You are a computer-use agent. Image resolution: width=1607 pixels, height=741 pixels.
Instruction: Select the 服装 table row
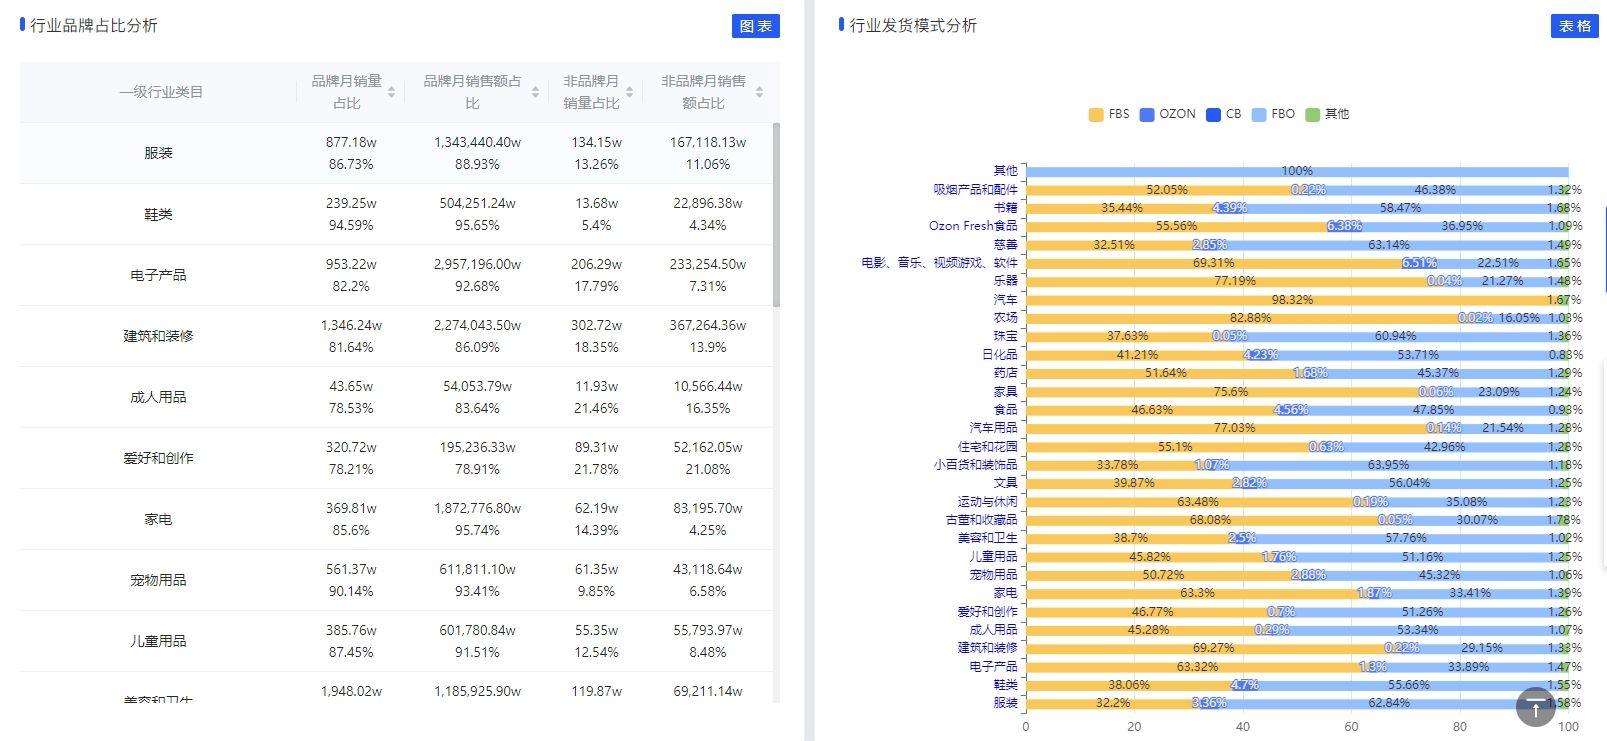coord(396,153)
